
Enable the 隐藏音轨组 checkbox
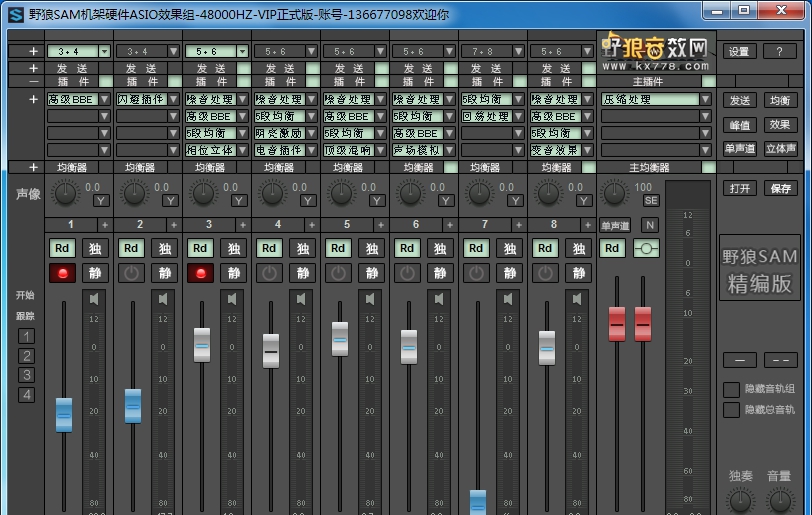click(x=731, y=389)
